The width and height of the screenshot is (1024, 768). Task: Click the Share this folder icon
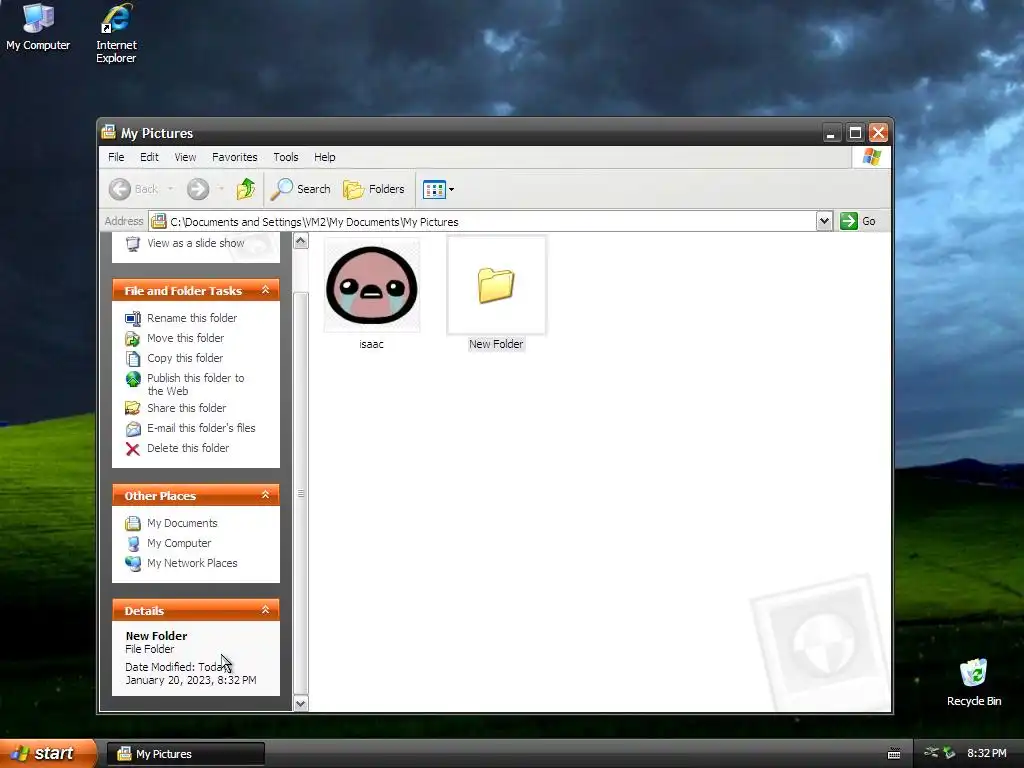point(133,409)
